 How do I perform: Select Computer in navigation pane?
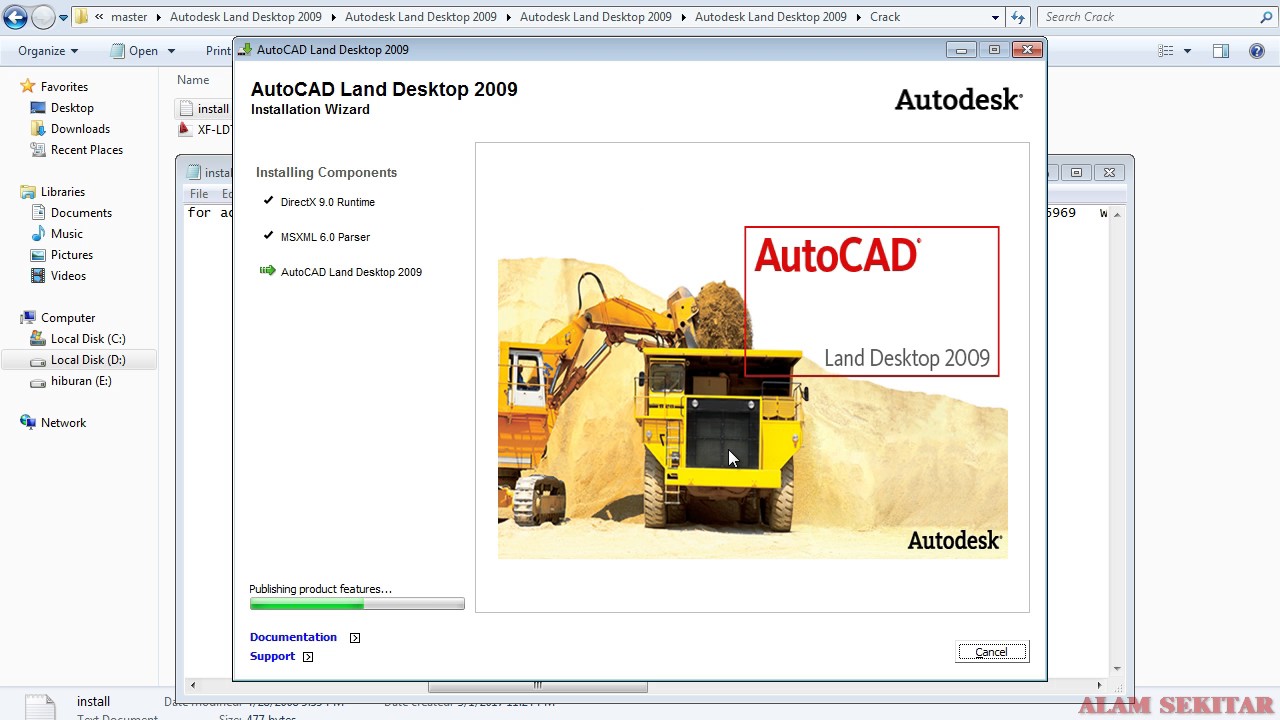(68, 318)
